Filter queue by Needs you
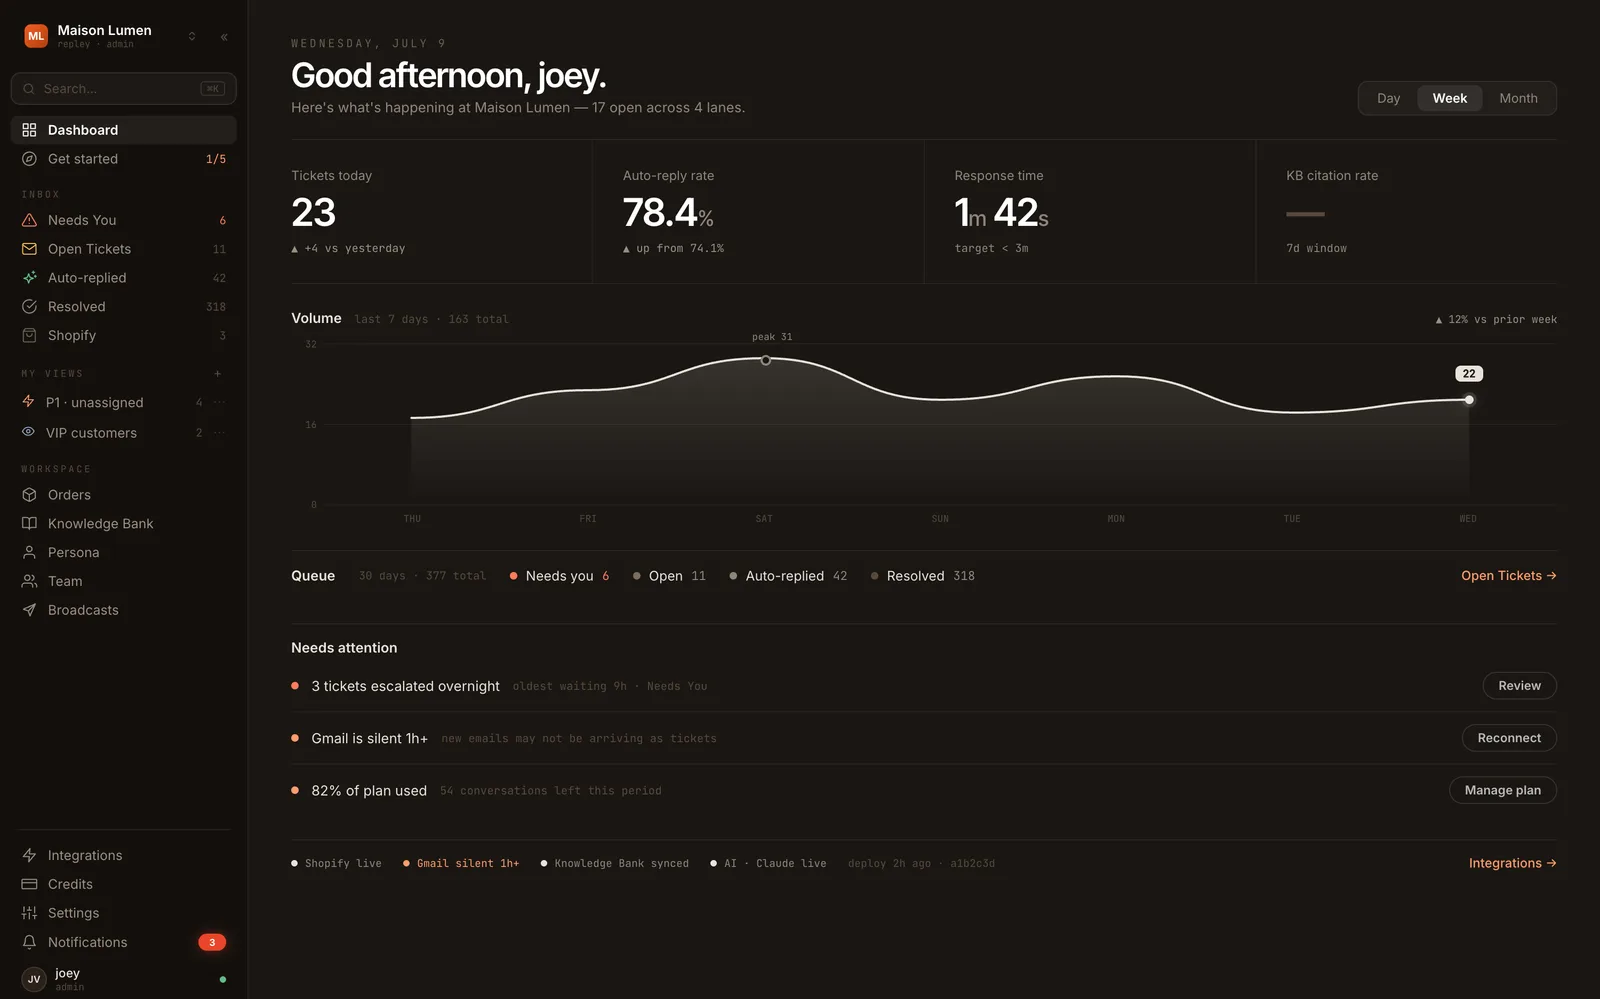Screen dimensions: 1600x999 coord(560,576)
